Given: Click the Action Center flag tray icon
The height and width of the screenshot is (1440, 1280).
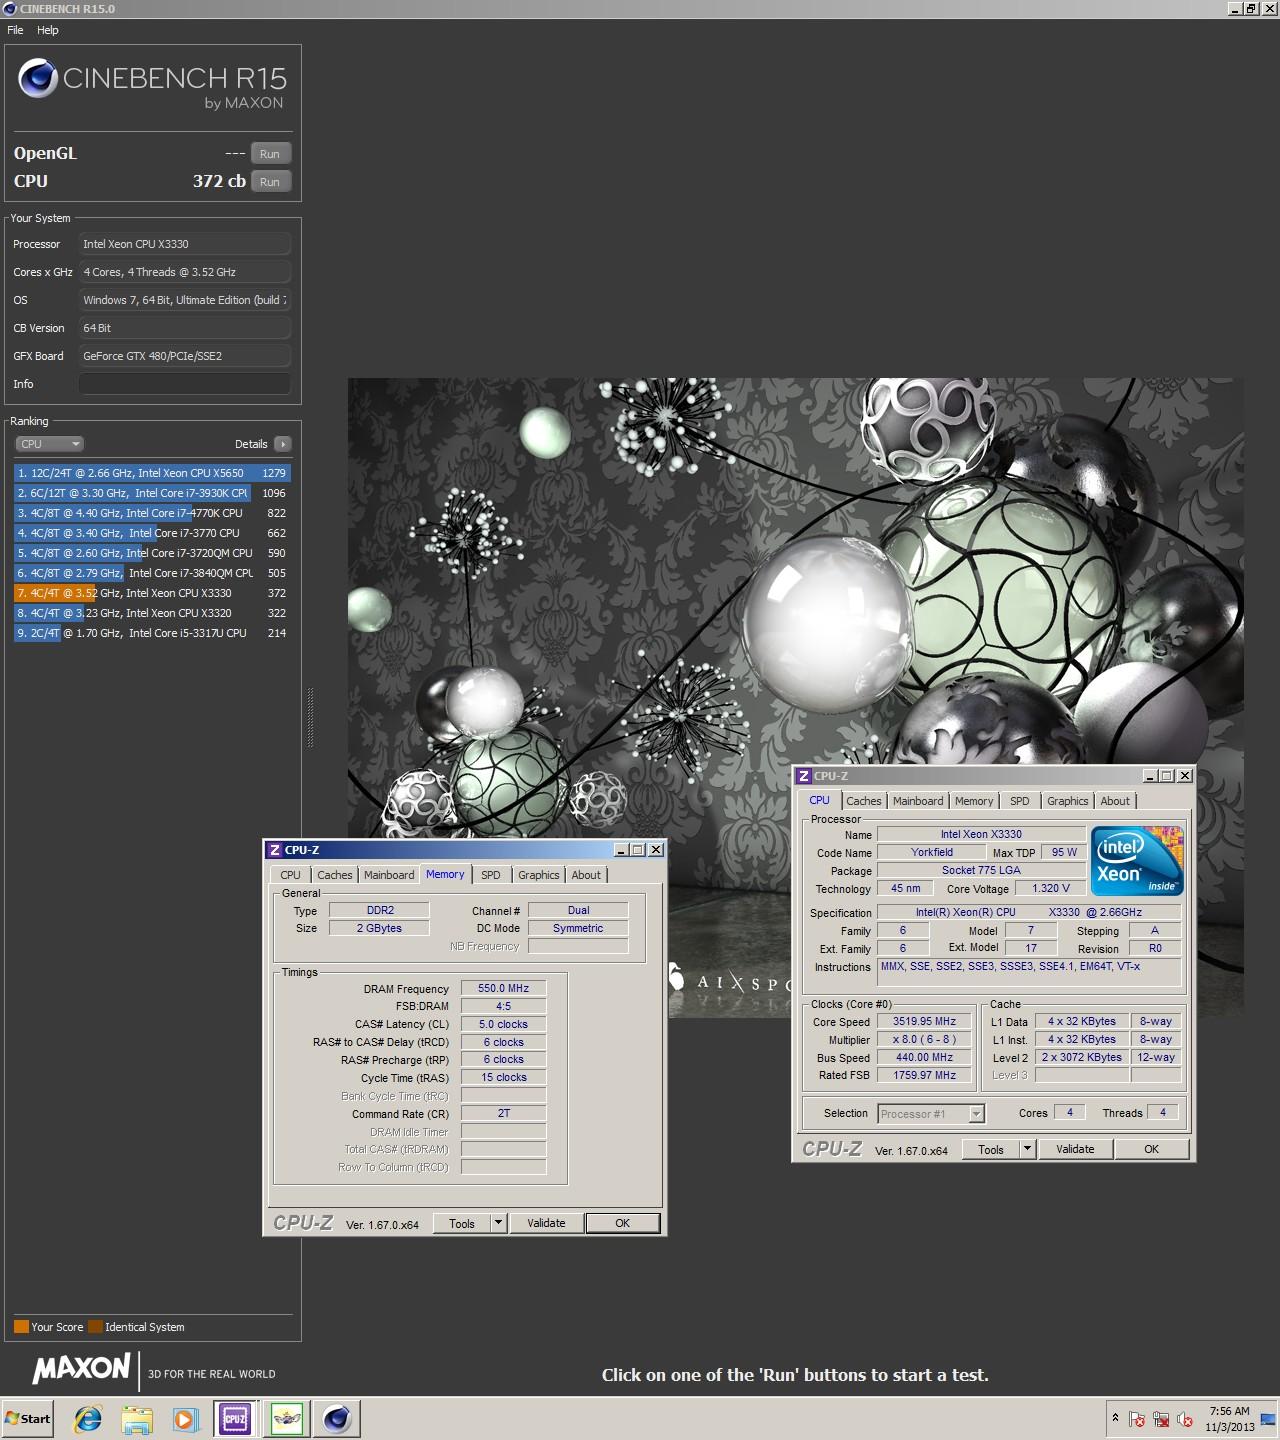Looking at the screenshot, I should (x=1137, y=1419).
